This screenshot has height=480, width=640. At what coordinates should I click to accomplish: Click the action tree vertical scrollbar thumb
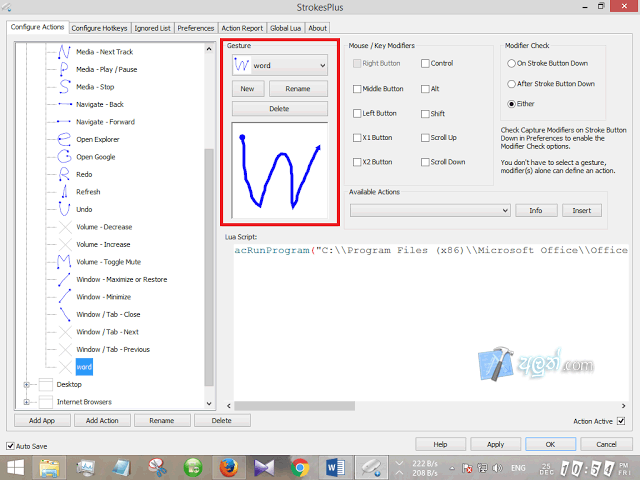[x=209, y=267]
